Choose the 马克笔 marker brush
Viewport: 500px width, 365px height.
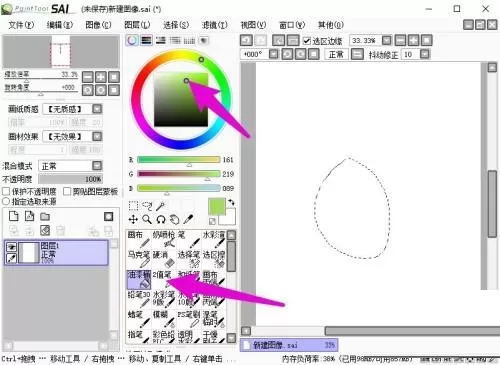pos(139,259)
